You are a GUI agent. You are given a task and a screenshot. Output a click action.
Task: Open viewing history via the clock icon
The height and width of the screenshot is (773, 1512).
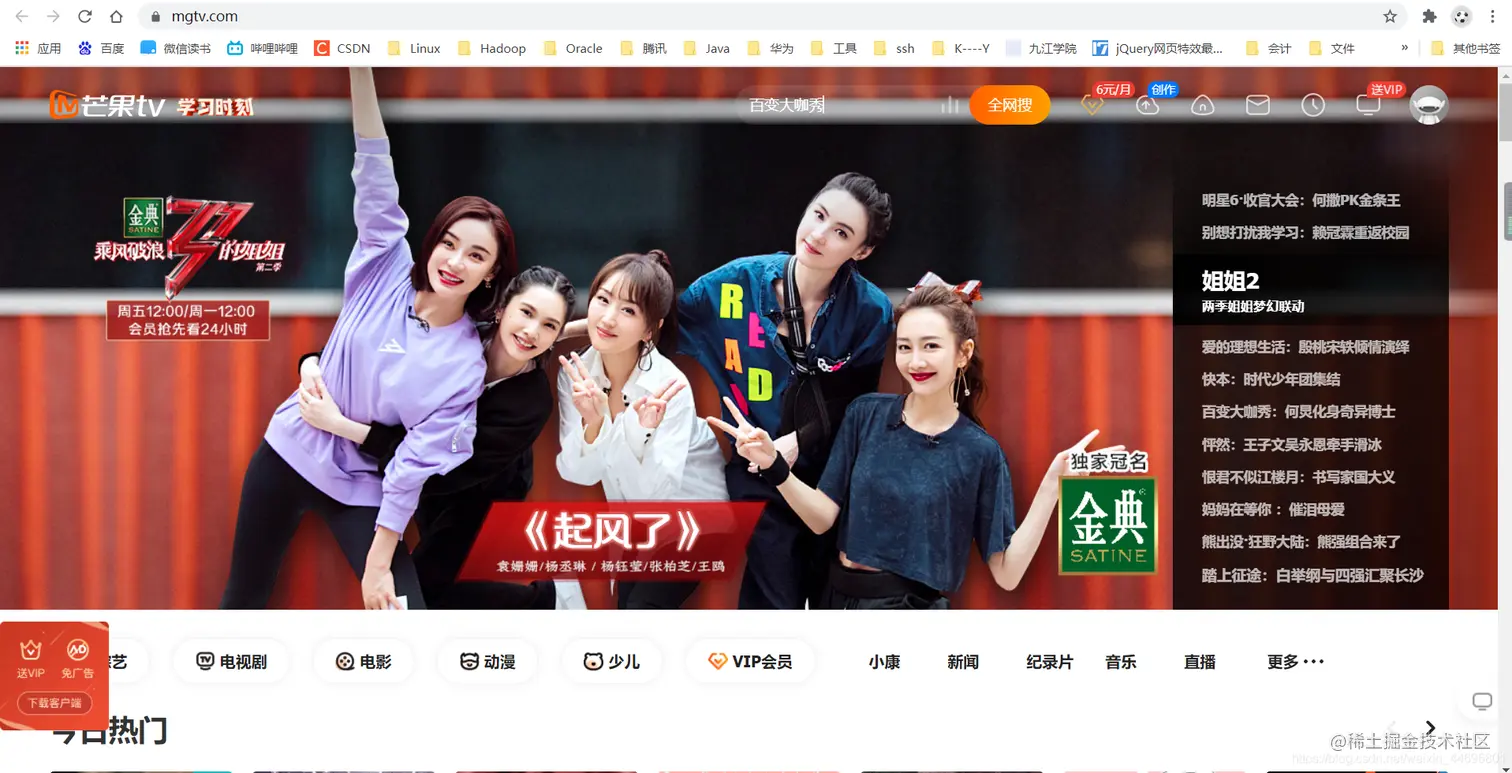1313,104
